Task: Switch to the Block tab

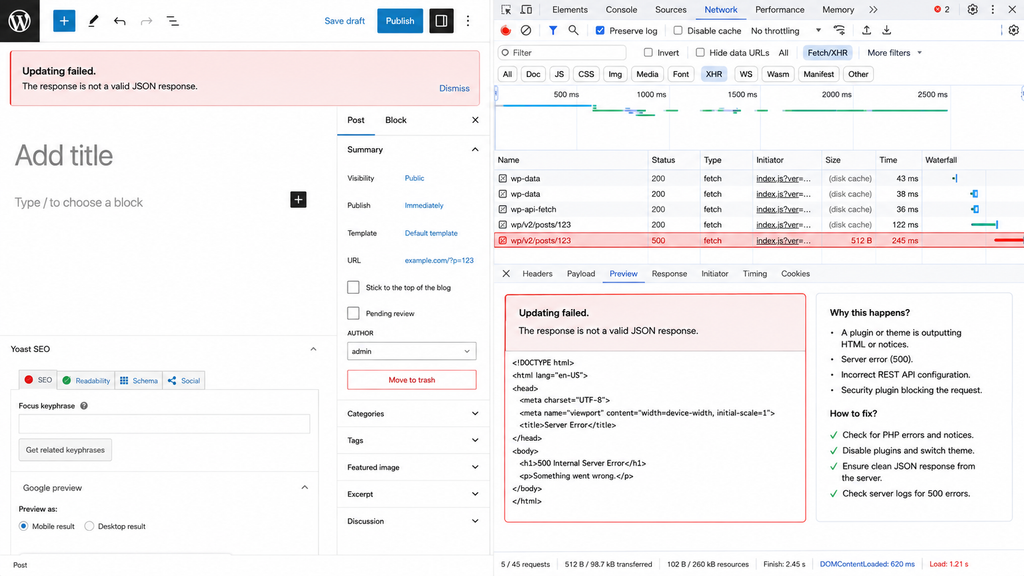Action: (x=396, y=120)
